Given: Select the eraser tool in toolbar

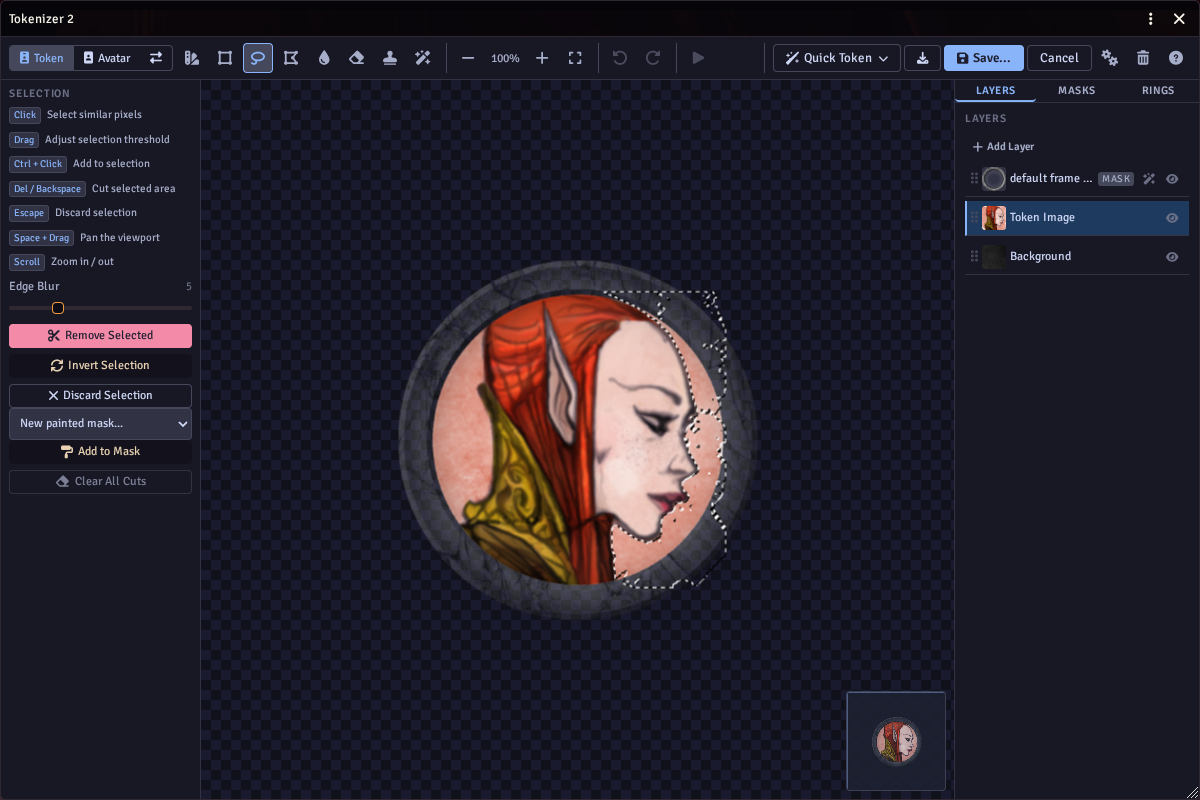Looking at the screenshot, I should 357,58.
